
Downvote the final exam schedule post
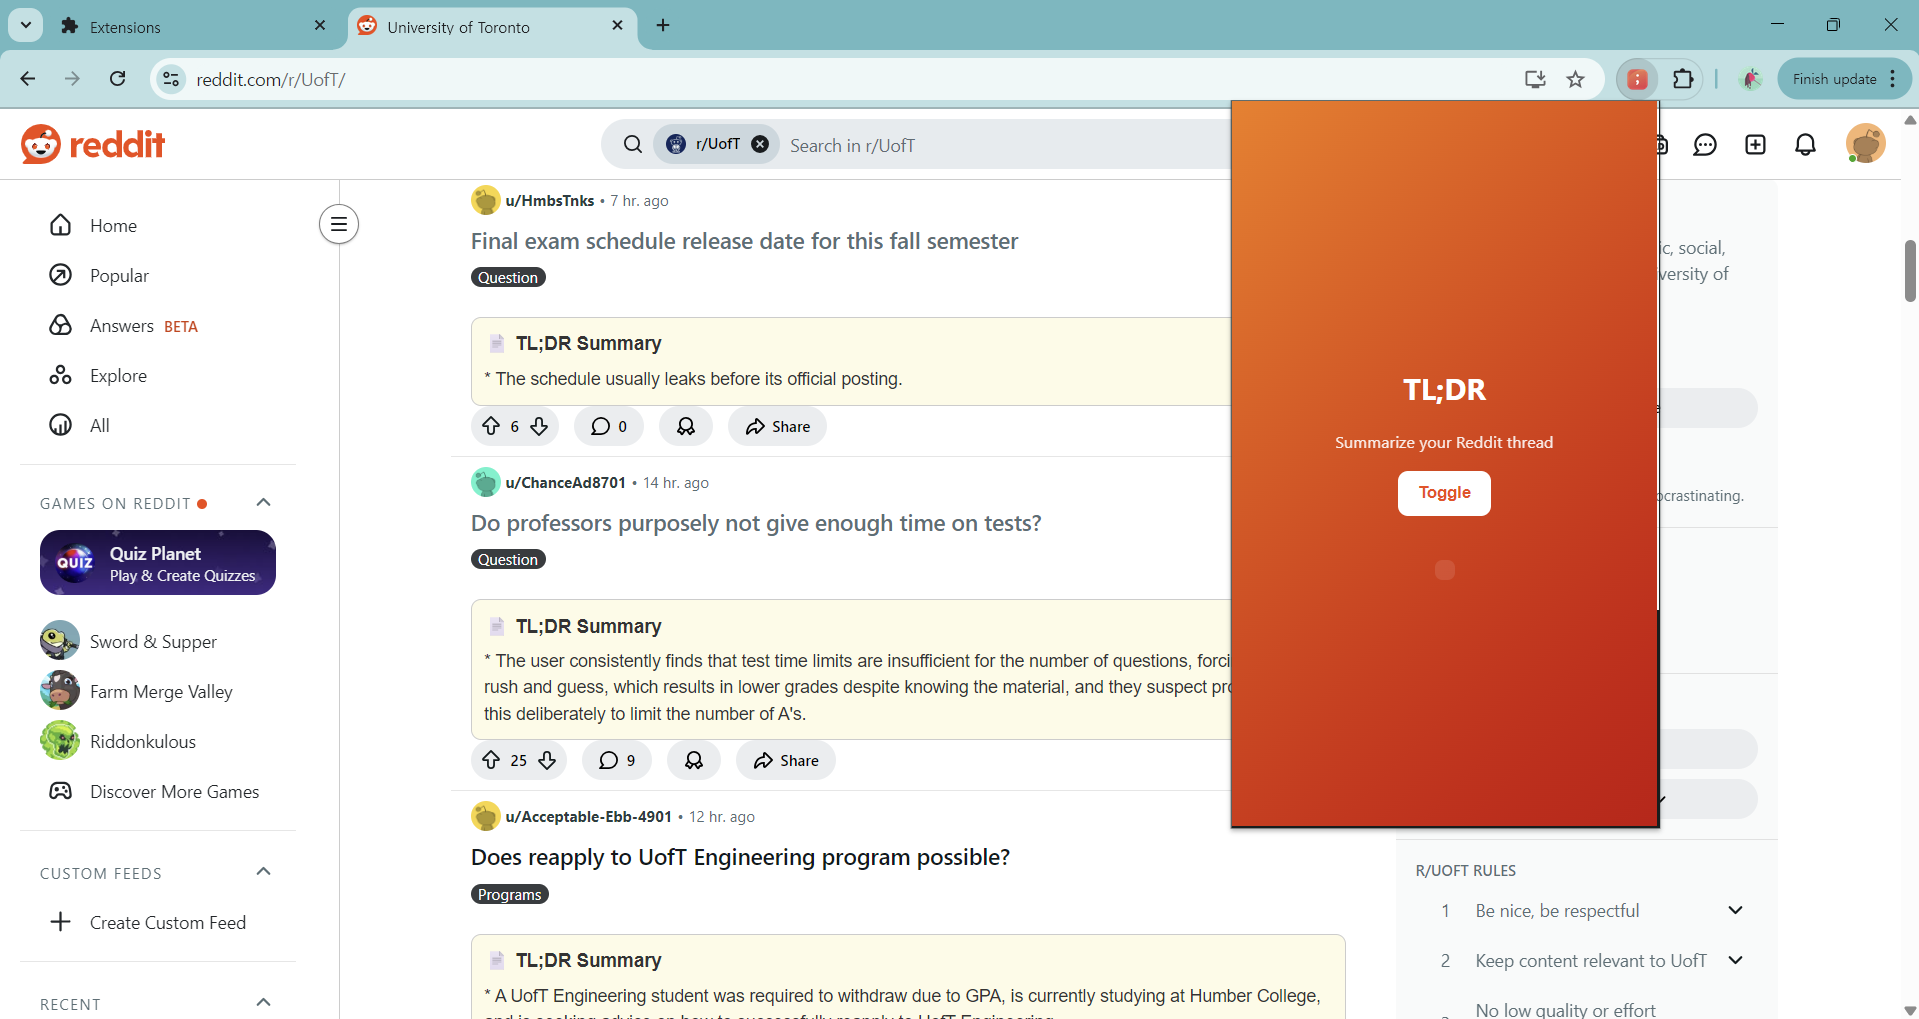[539, 426]
